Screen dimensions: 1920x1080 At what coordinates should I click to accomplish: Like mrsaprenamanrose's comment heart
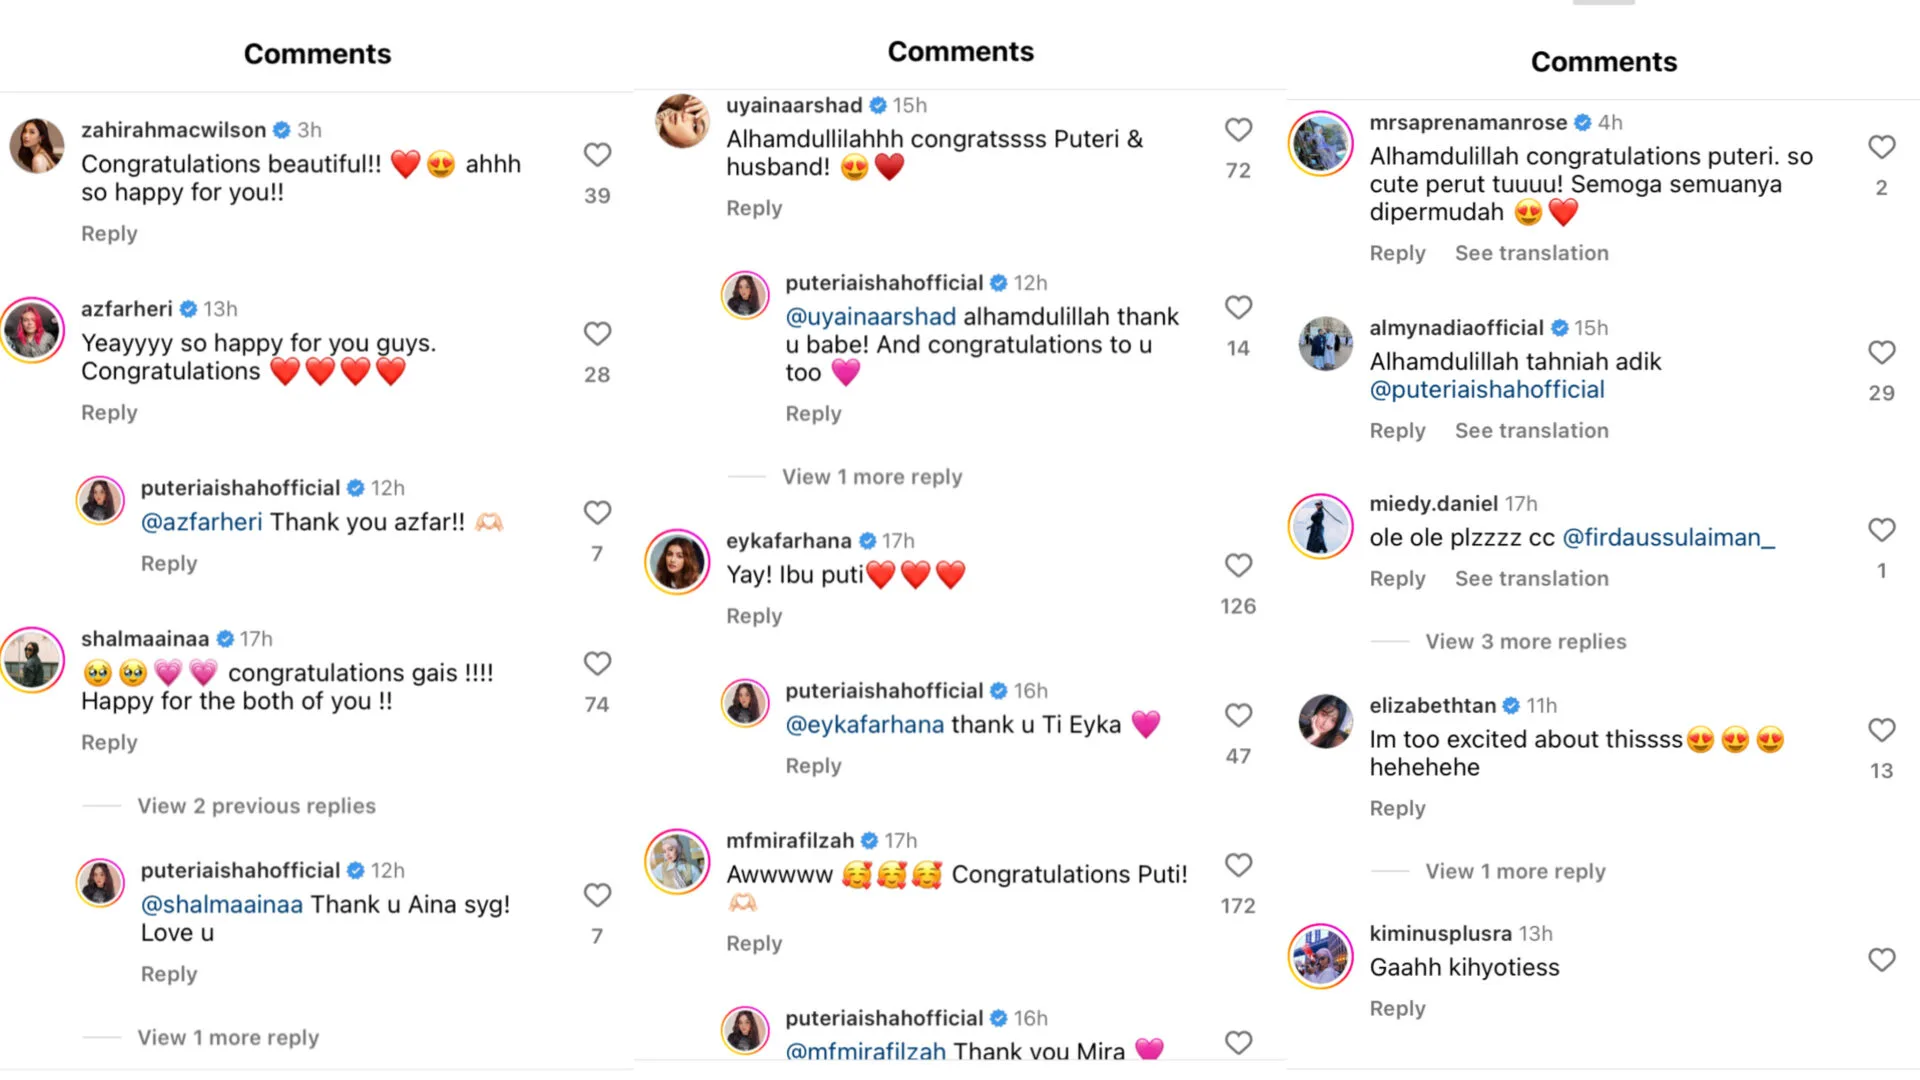tap(1881, 147)
